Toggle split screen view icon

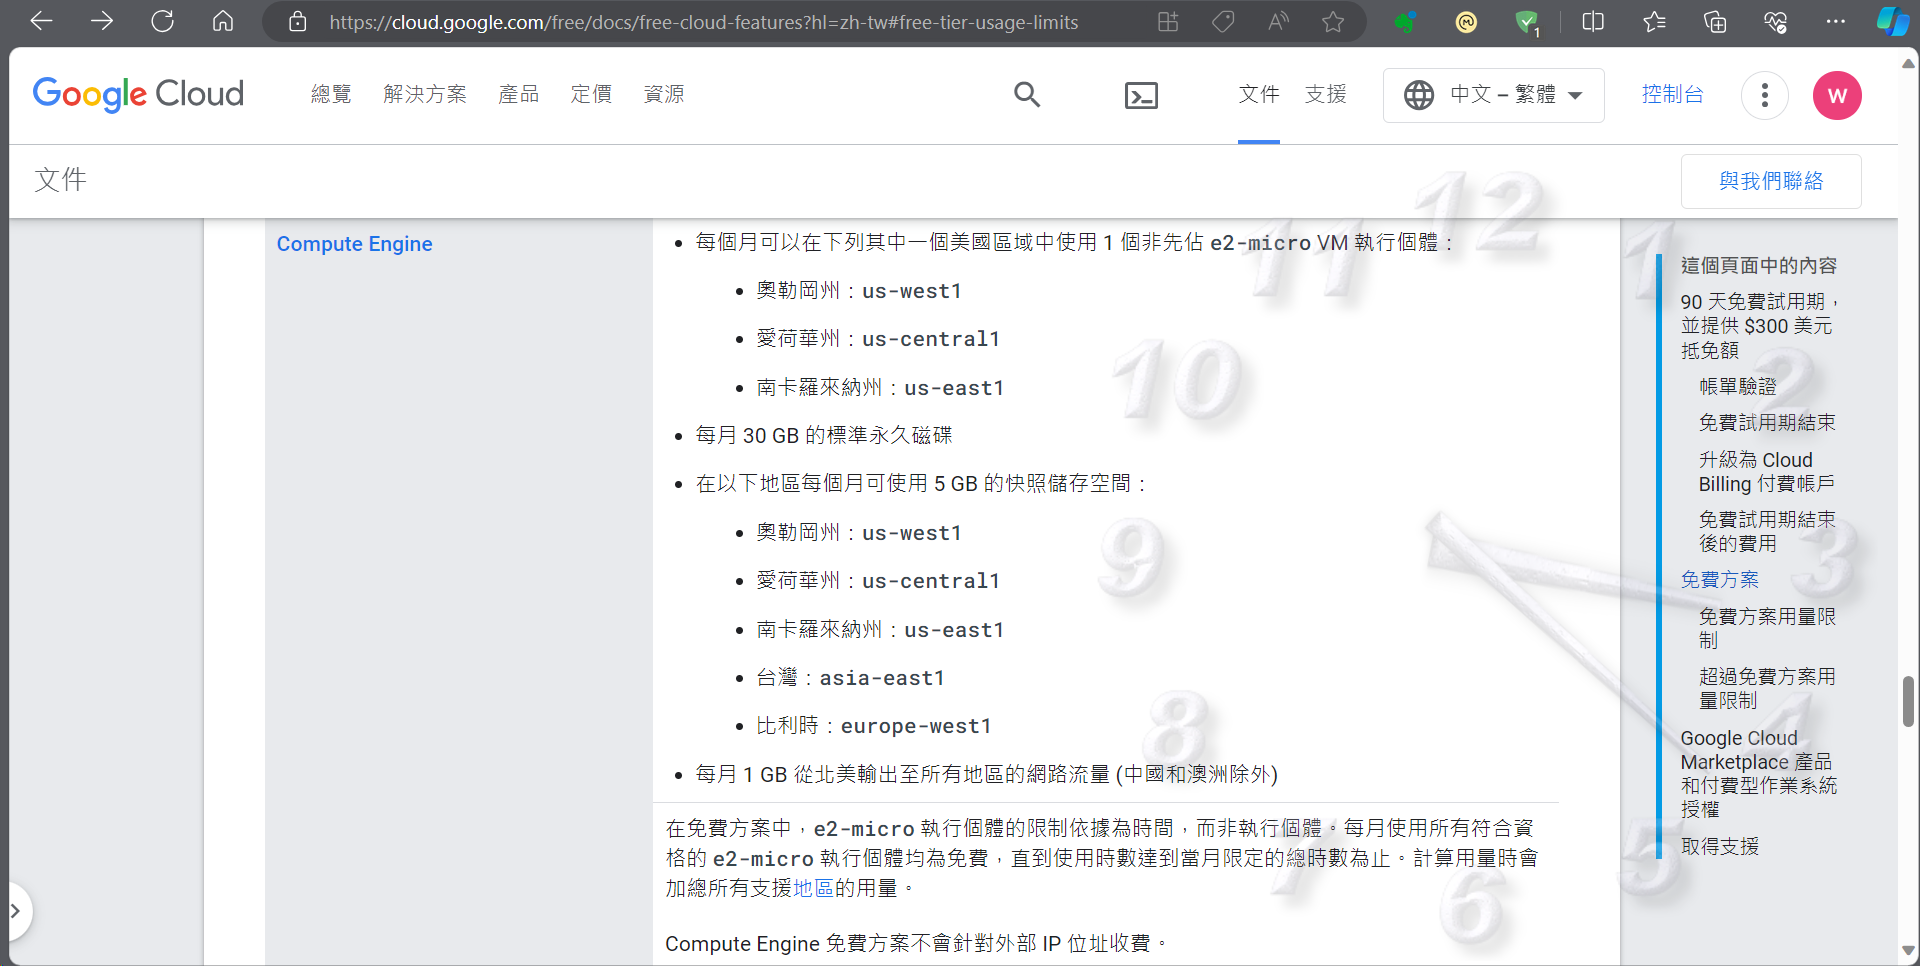point(1593,21)
